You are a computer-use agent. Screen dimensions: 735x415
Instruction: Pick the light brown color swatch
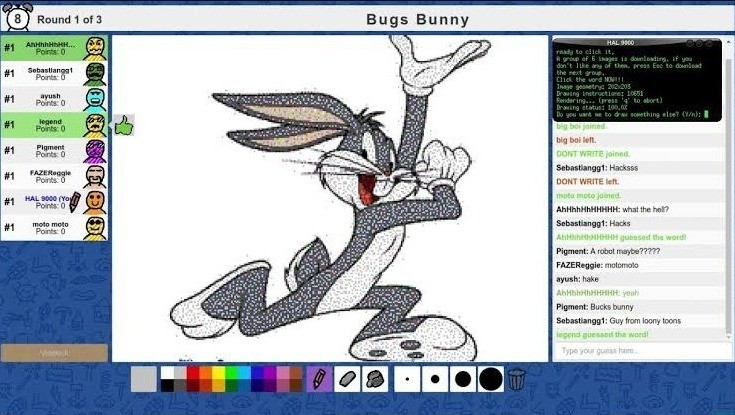295,373
